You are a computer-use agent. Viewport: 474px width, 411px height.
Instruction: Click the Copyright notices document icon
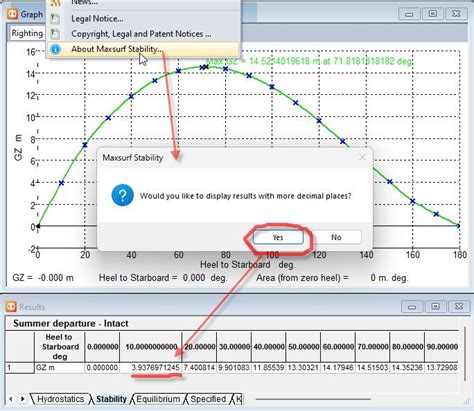55,34
